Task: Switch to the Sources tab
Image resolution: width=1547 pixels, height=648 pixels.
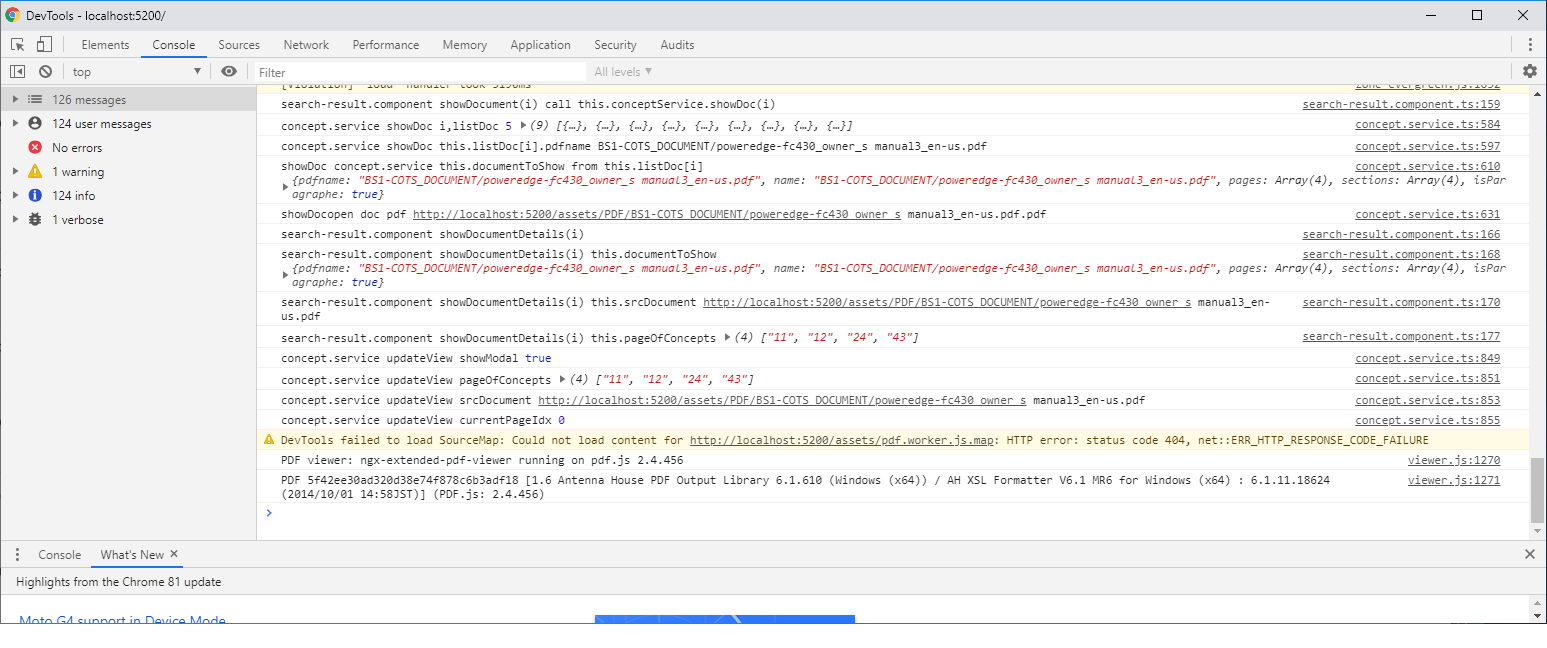Action: pyautogui.click(x=239, y=45)
